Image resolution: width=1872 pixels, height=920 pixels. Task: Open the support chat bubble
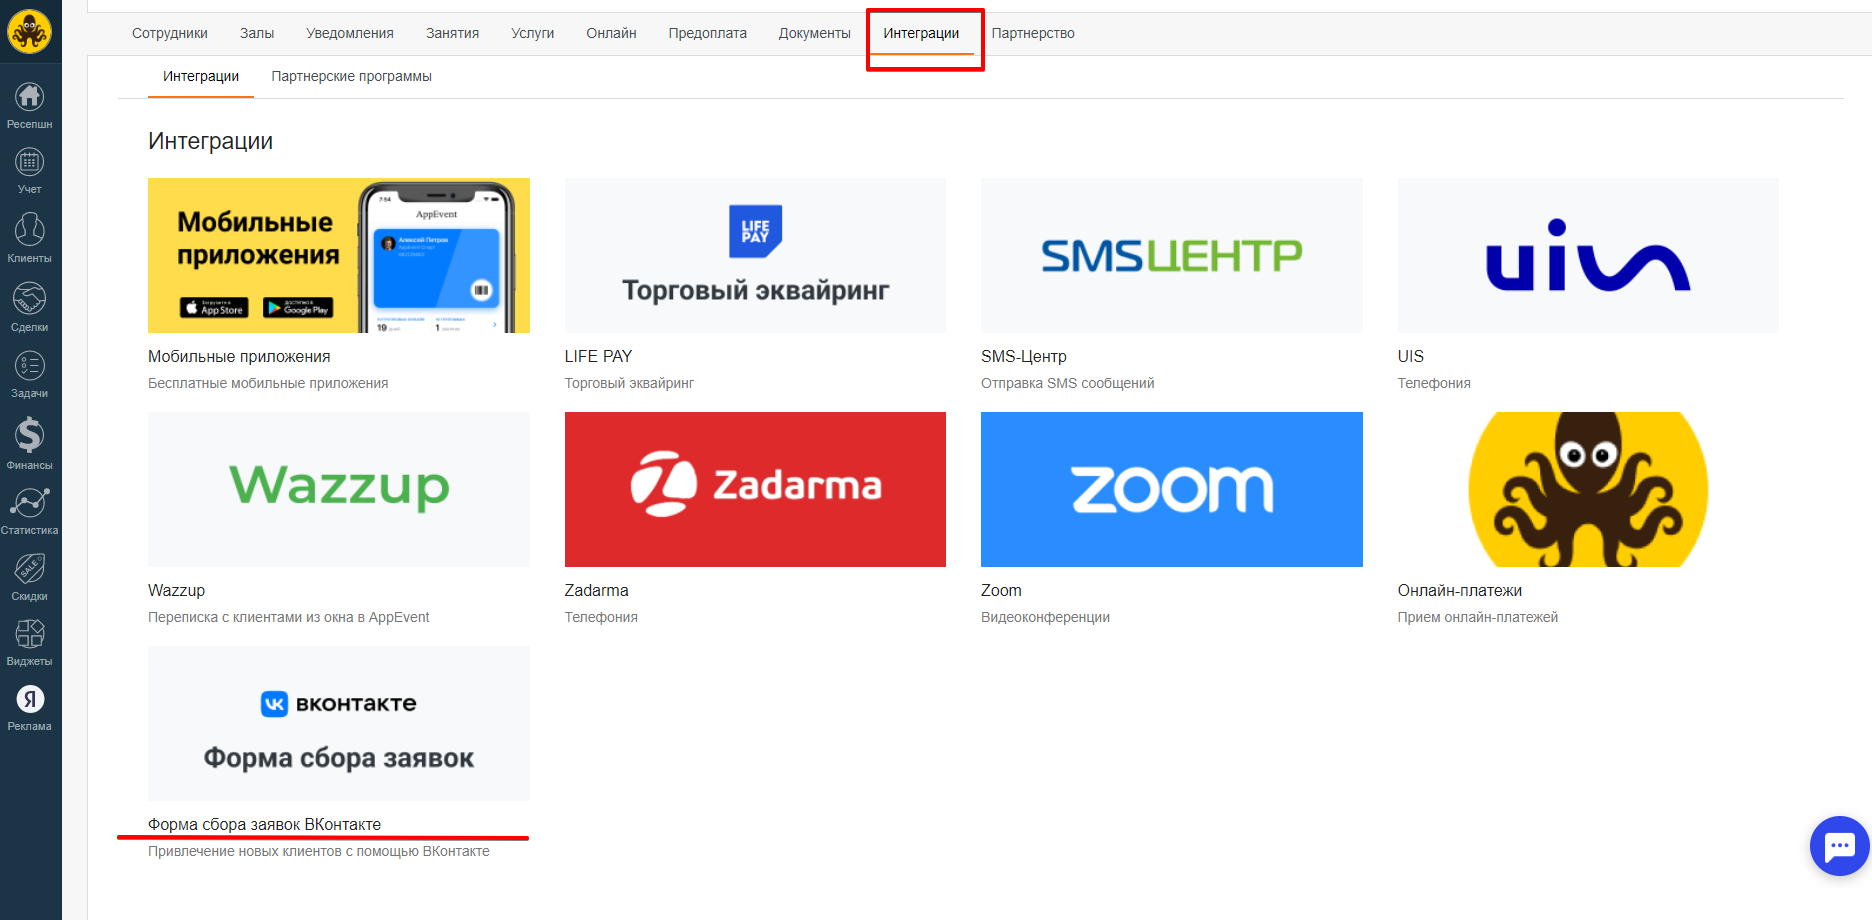pos(1839,846)
